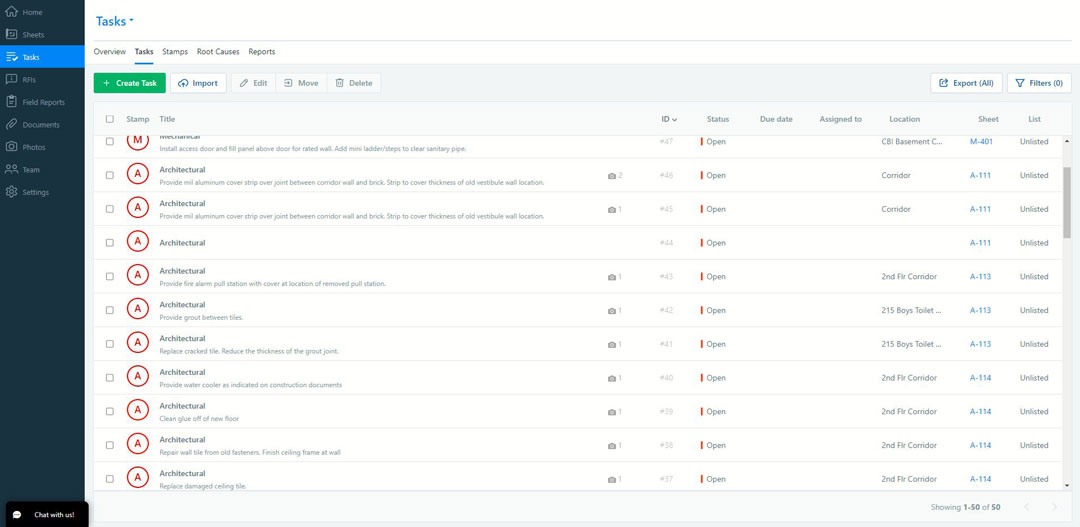
Task: Open Sheets from the sidebar
Action: point(33,35)
